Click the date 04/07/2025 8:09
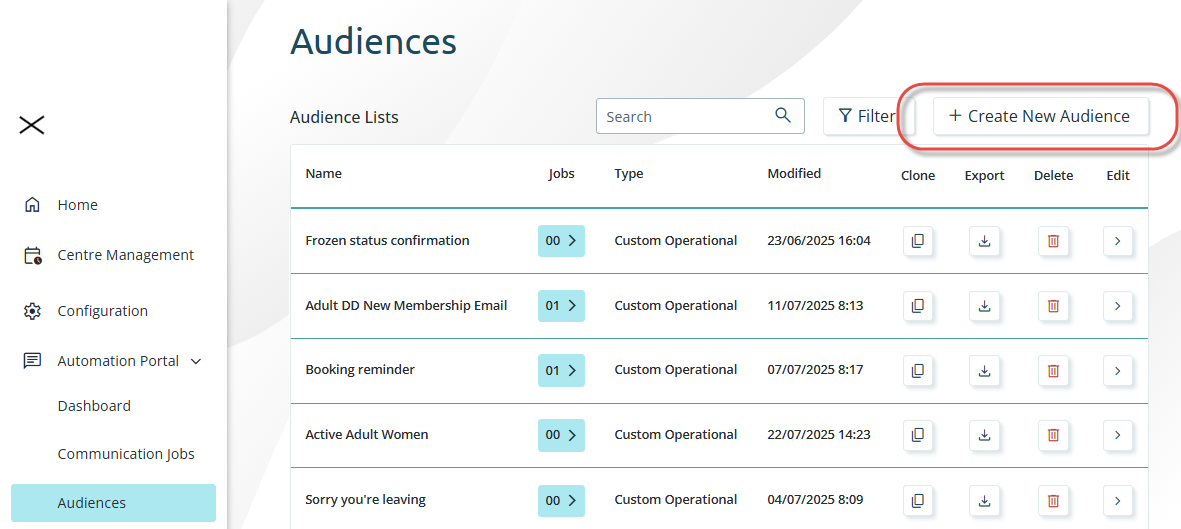This screenshot has width=1181, height=529. (x=816, y=500)
